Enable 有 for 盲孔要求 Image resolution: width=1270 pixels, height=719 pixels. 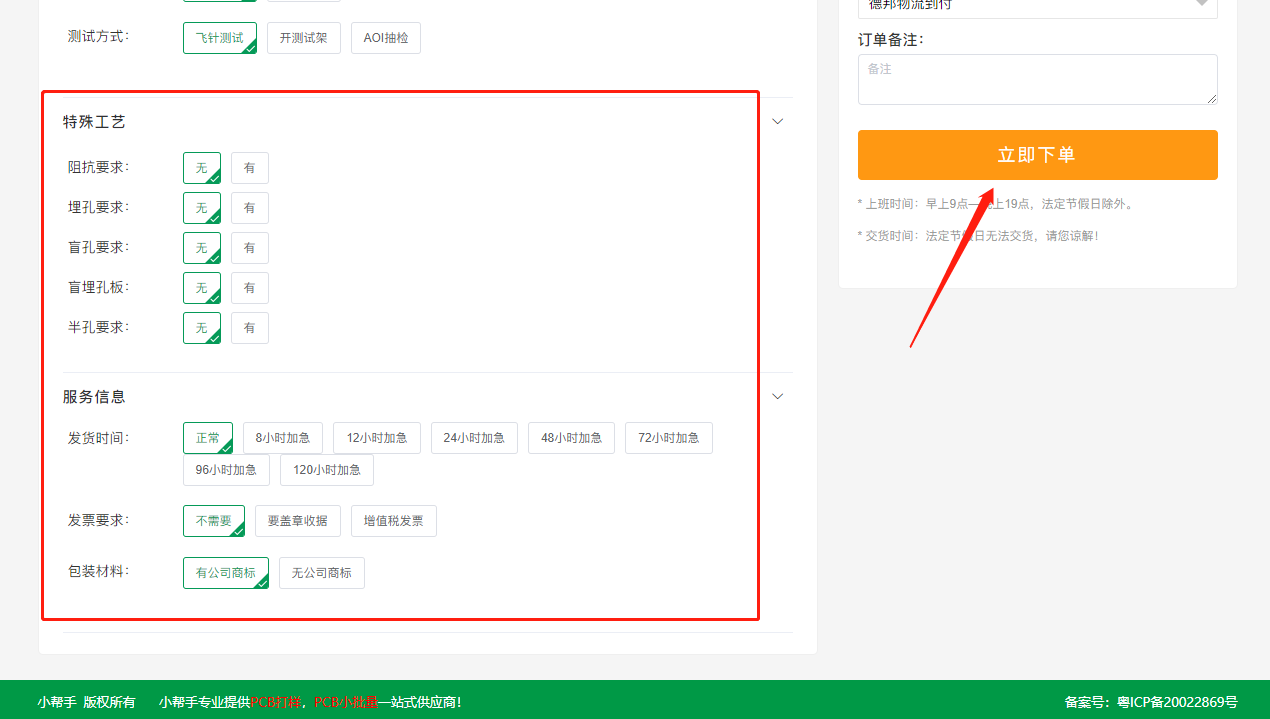pos(250,247)
